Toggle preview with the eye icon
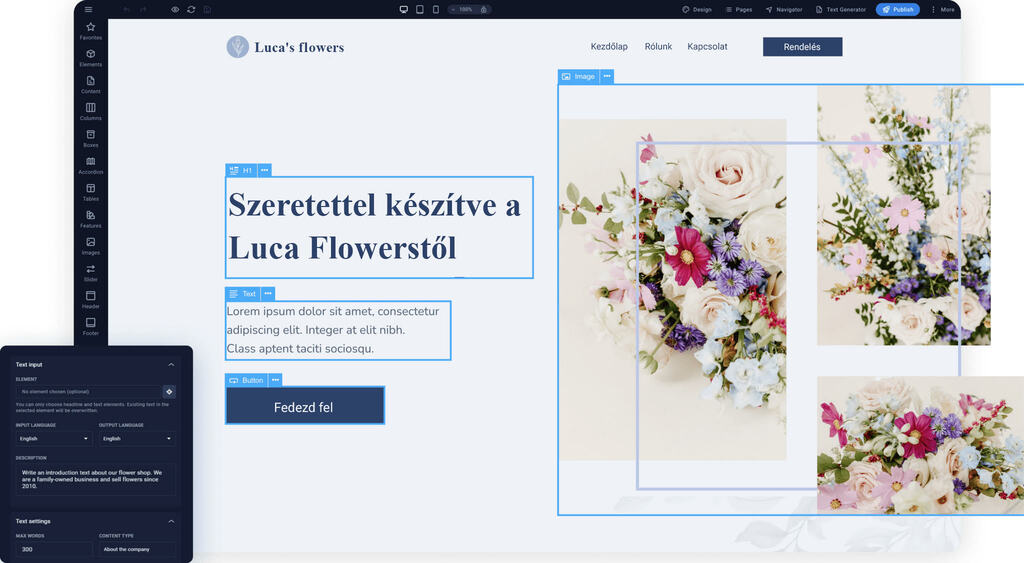 [175, 9]
